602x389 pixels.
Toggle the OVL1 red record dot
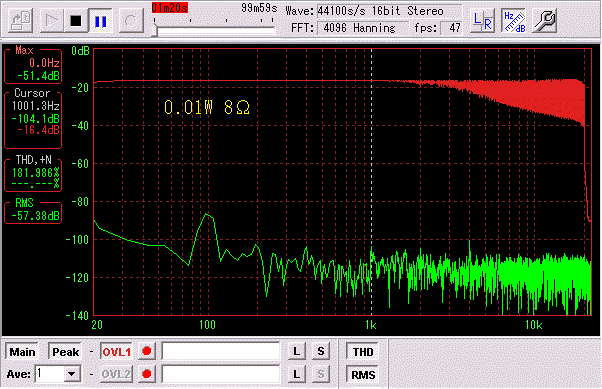(x=147, y=351)
